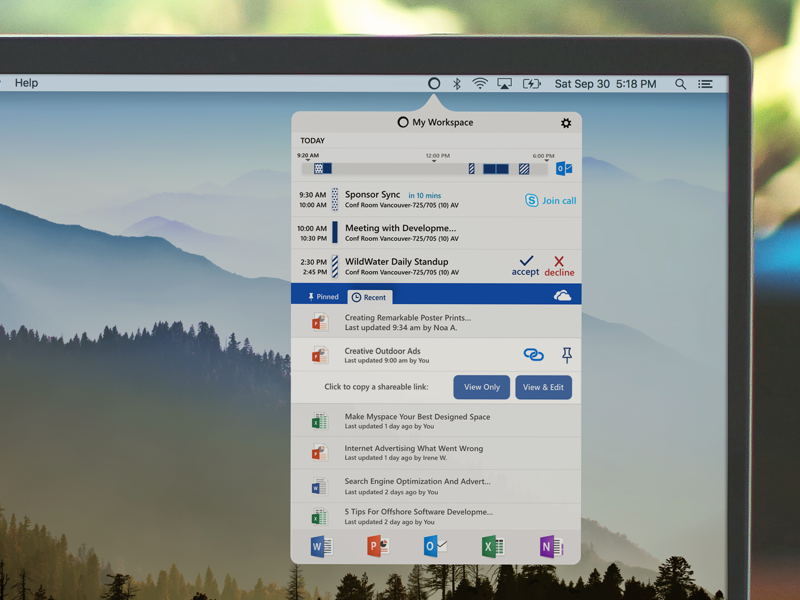Launch PowerPoint from the bottom app row
This screenshot has height=600, width=800.
tap(378, 546)
